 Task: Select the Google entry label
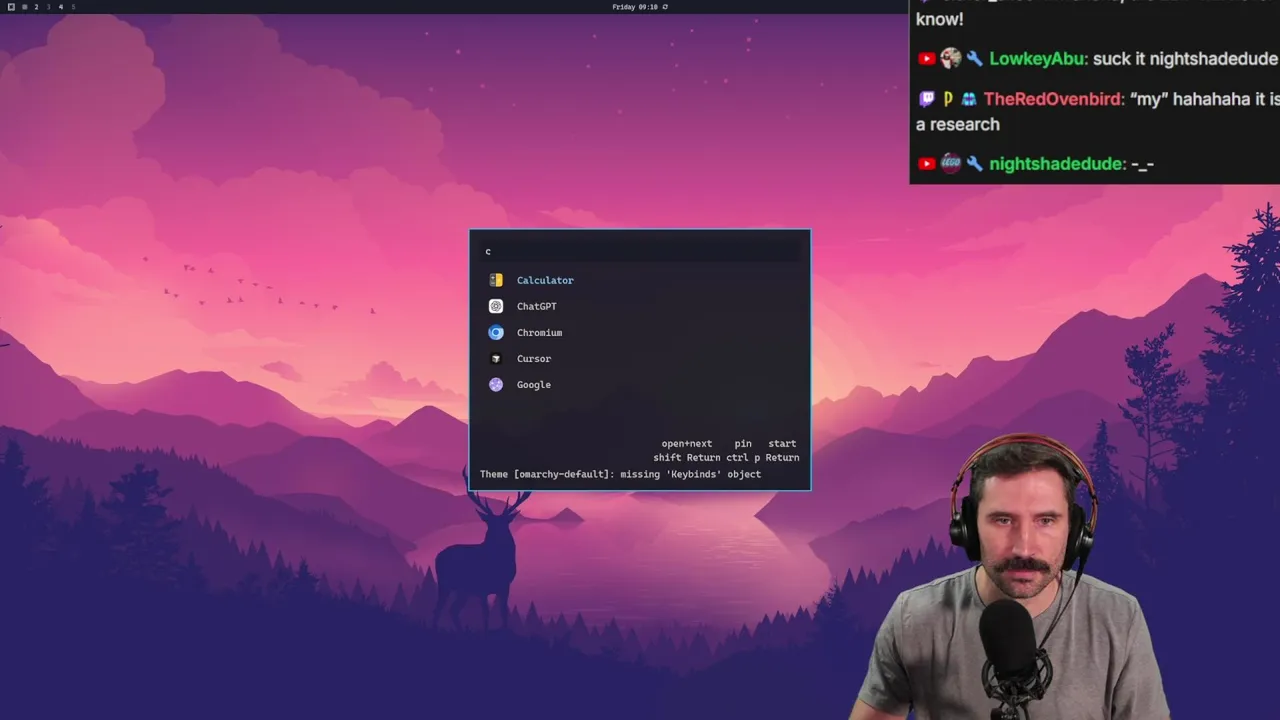click(533, 384)
